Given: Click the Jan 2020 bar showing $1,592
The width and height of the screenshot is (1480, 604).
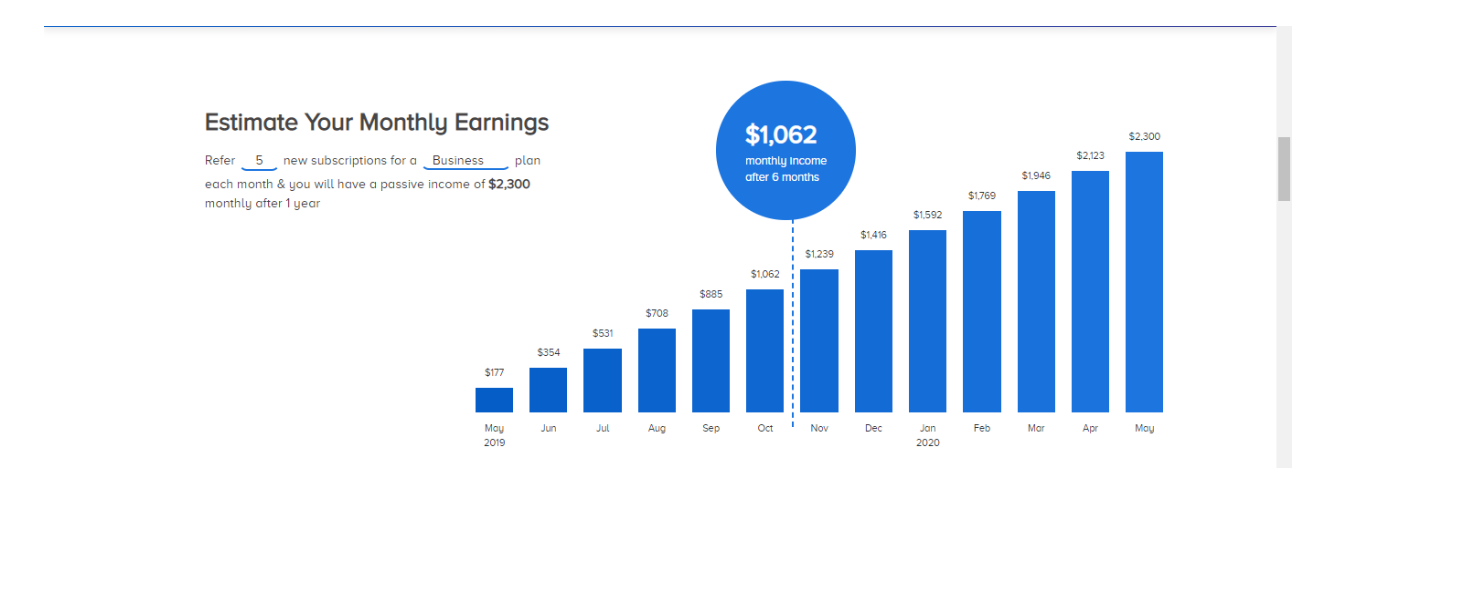Looking at the screenshot, I should click(927, 321).
